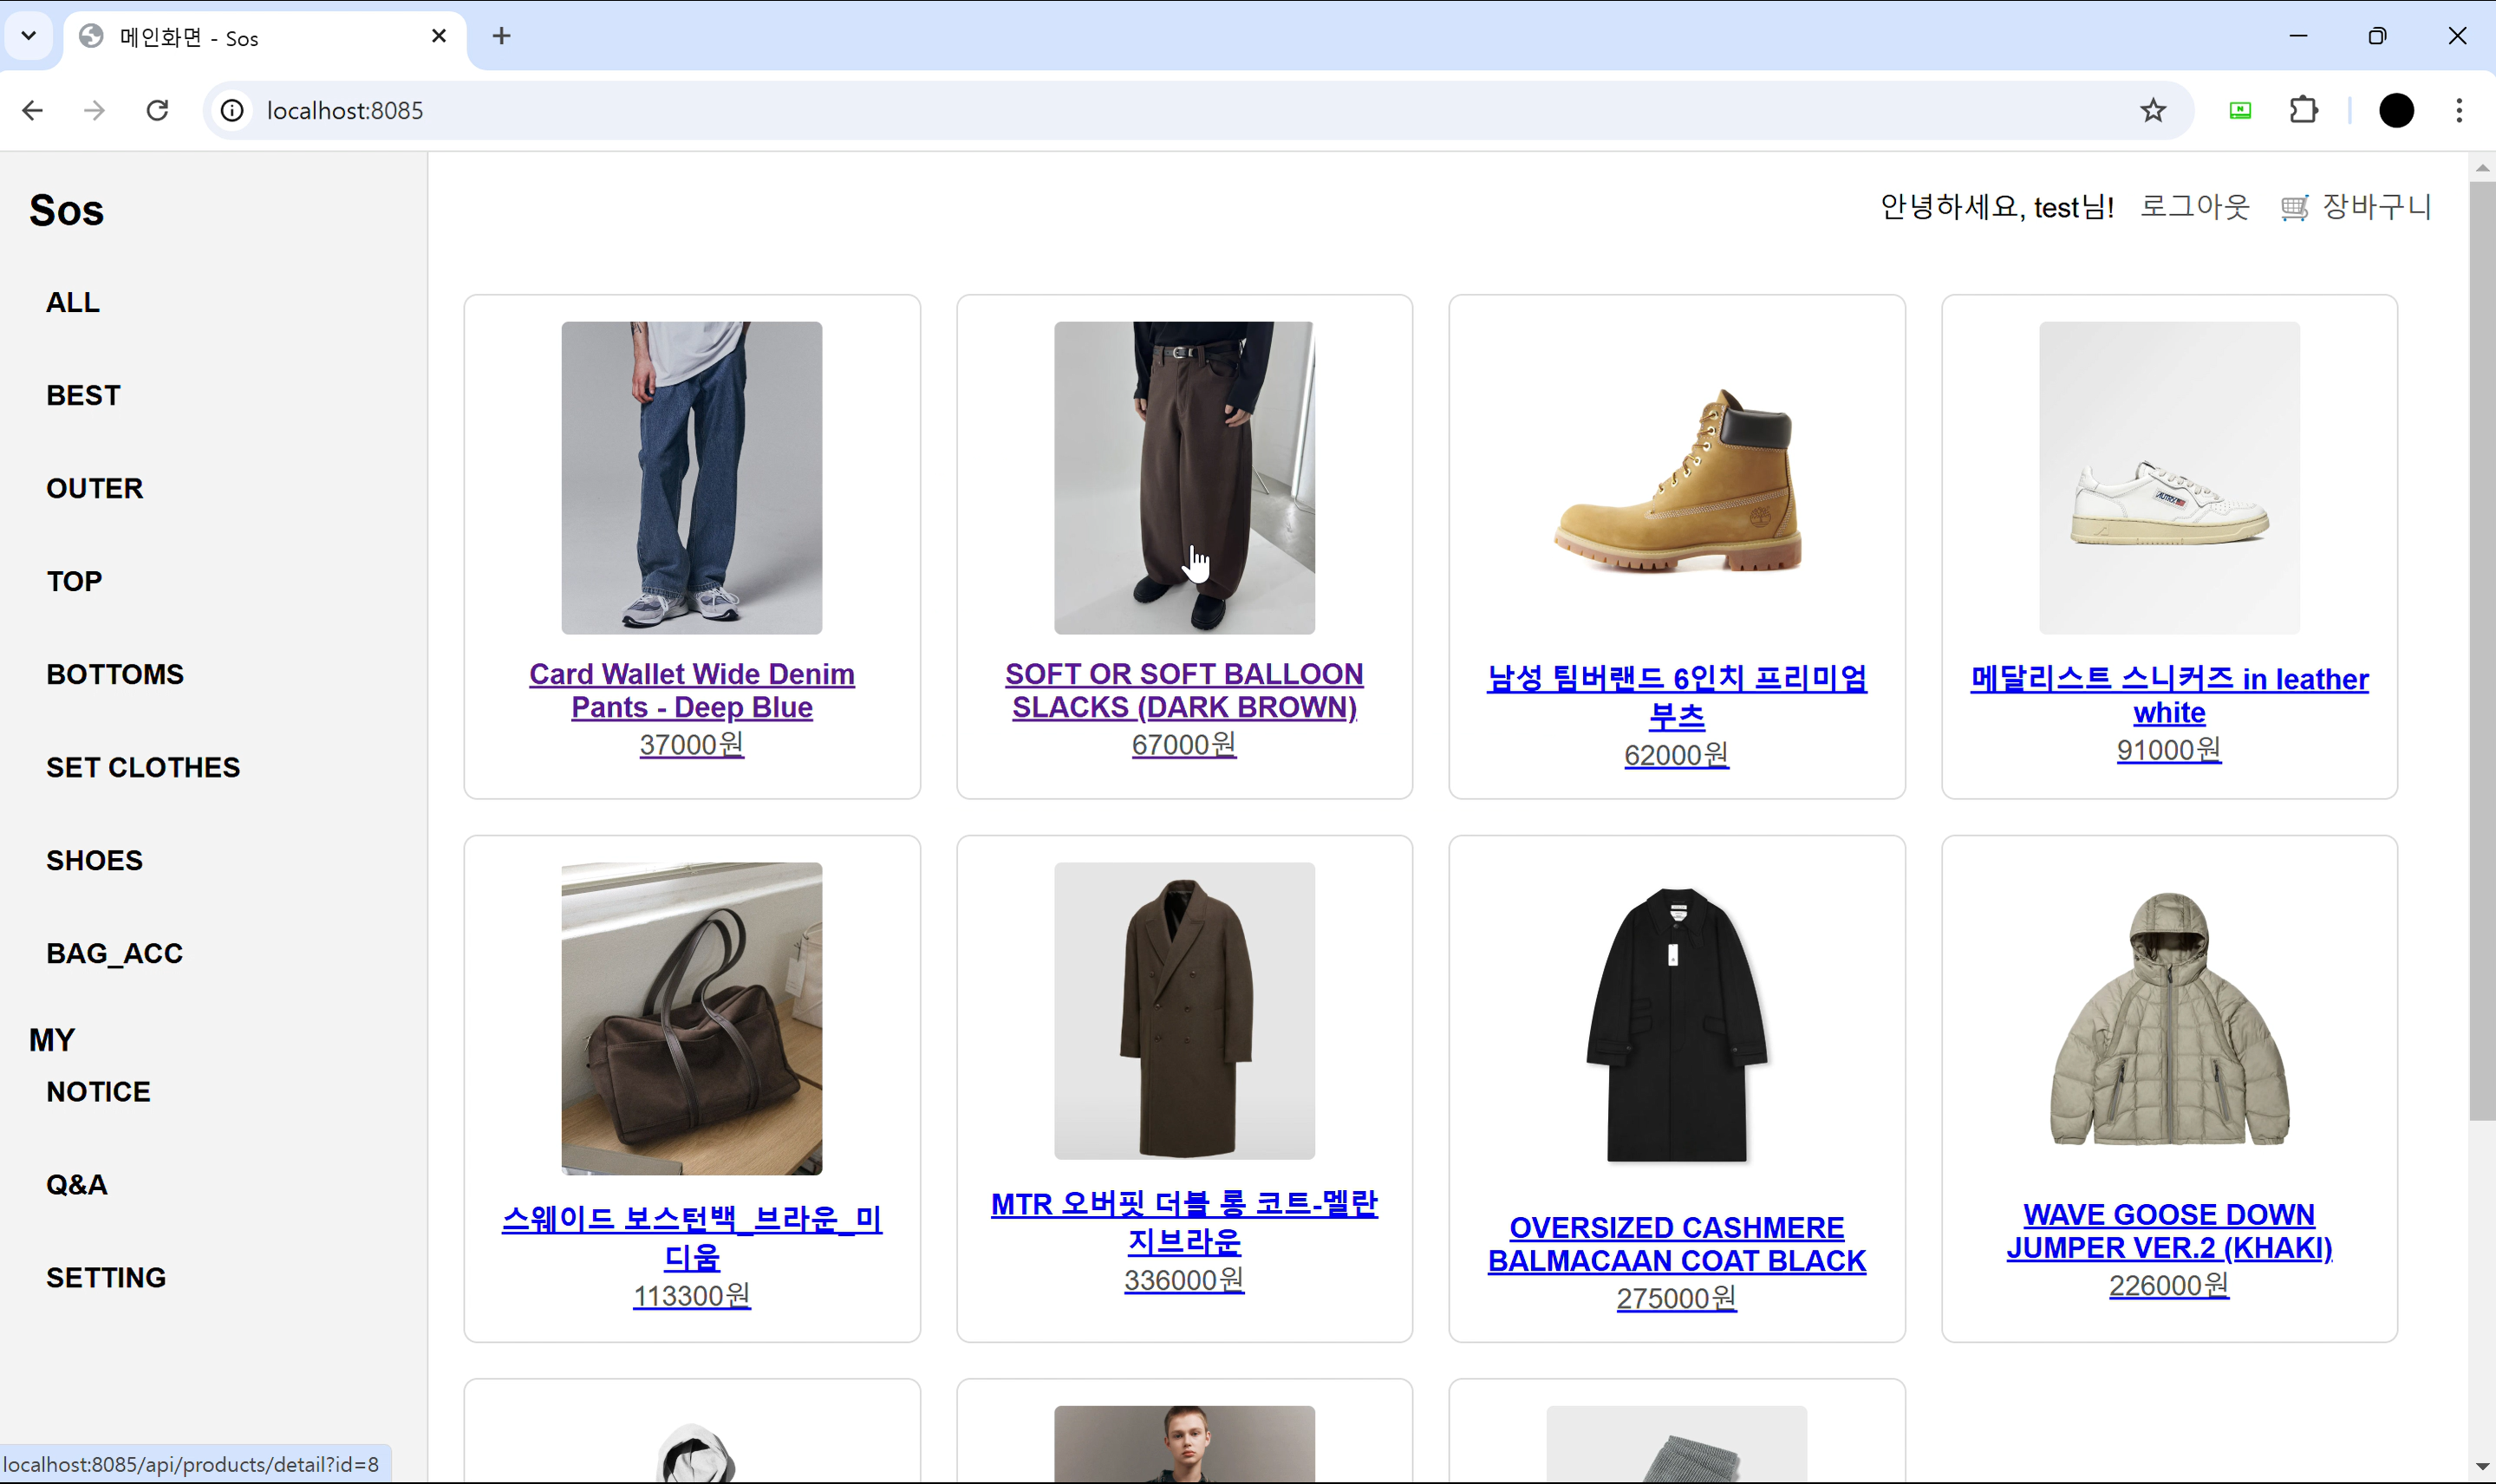Click the green extension icon in toolbar
Image resolution: width=2496 pixels, height=1484 pixels.
pos(2240,110)
